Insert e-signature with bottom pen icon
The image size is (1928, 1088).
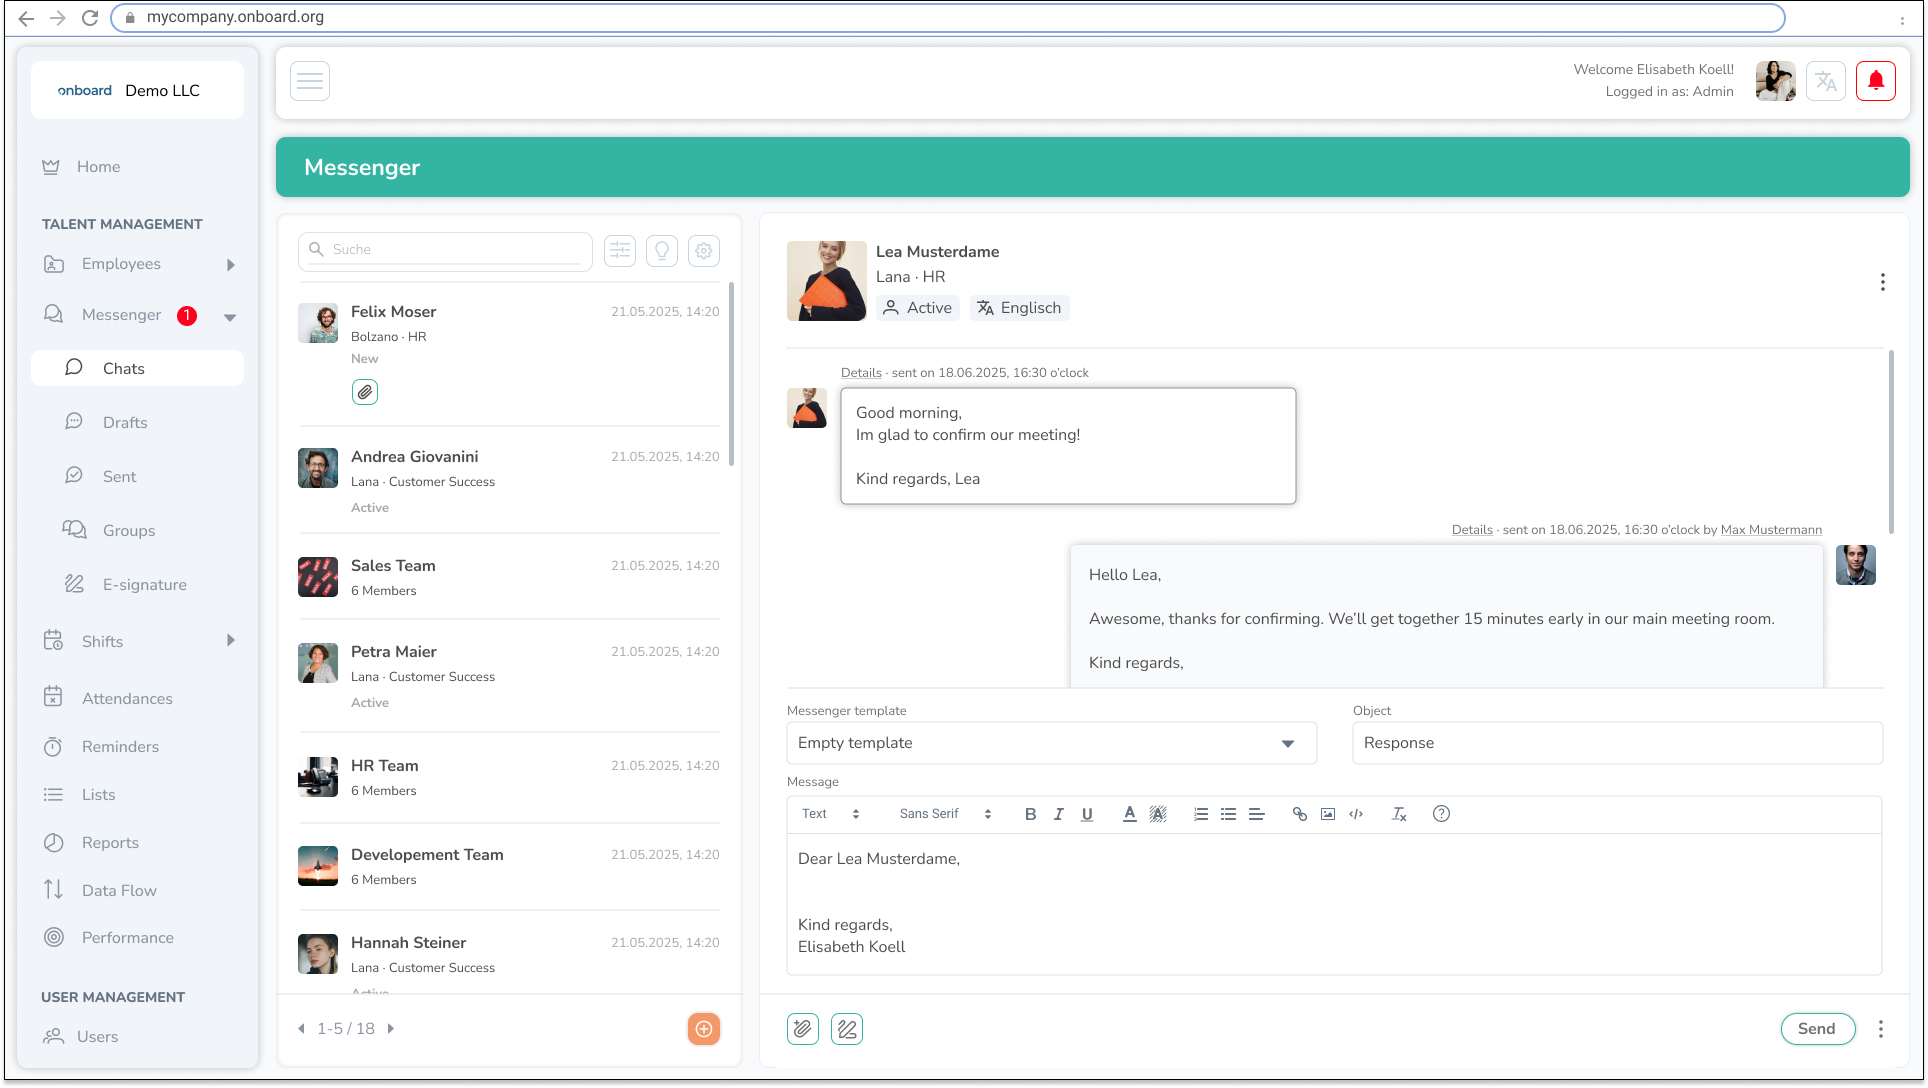click(847, 1029)
